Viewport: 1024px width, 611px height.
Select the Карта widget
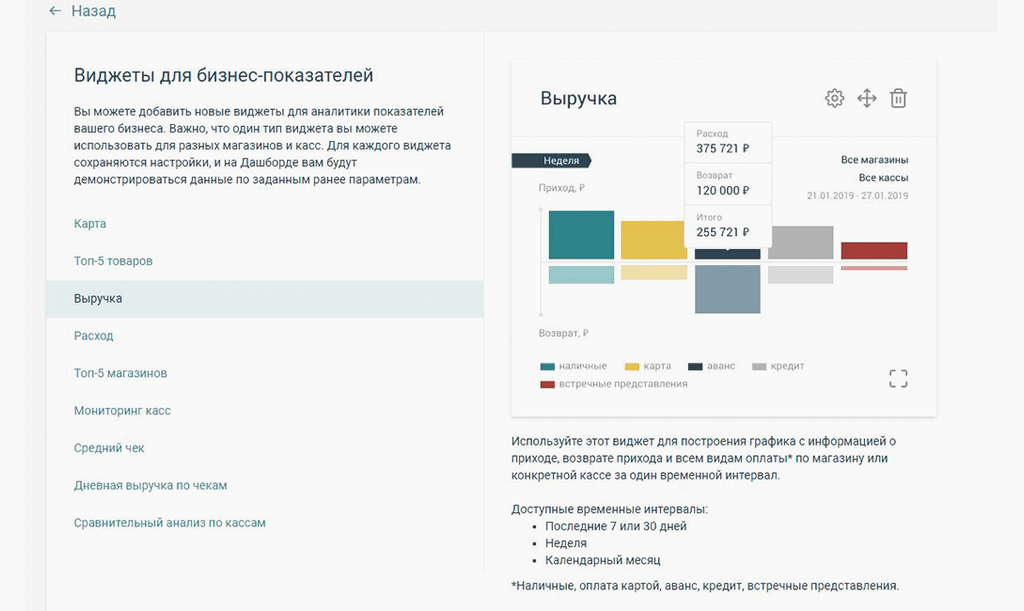coord(90,223)
